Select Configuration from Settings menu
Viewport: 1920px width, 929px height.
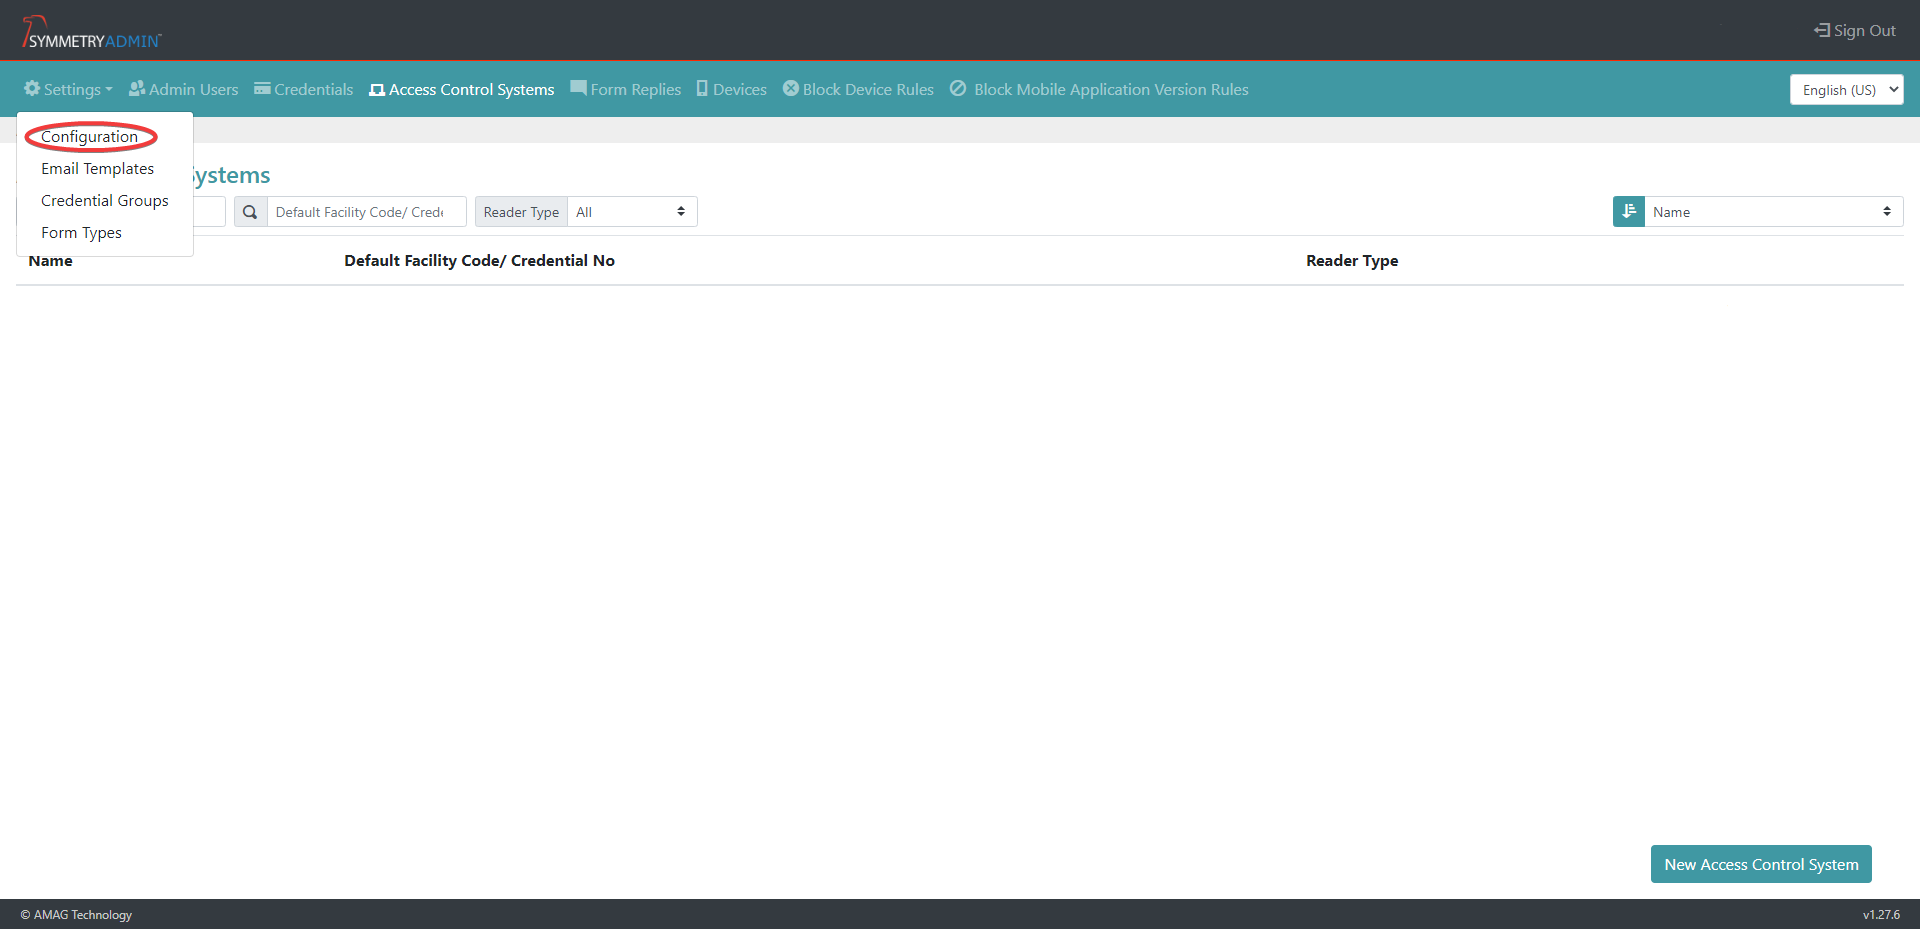click(x=90, y=137)
